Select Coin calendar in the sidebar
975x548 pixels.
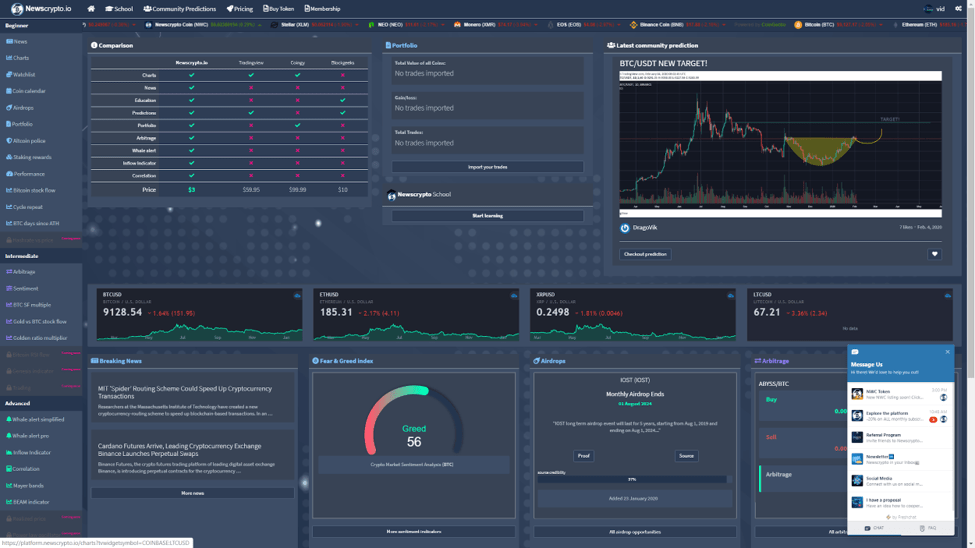pos(28,91)
